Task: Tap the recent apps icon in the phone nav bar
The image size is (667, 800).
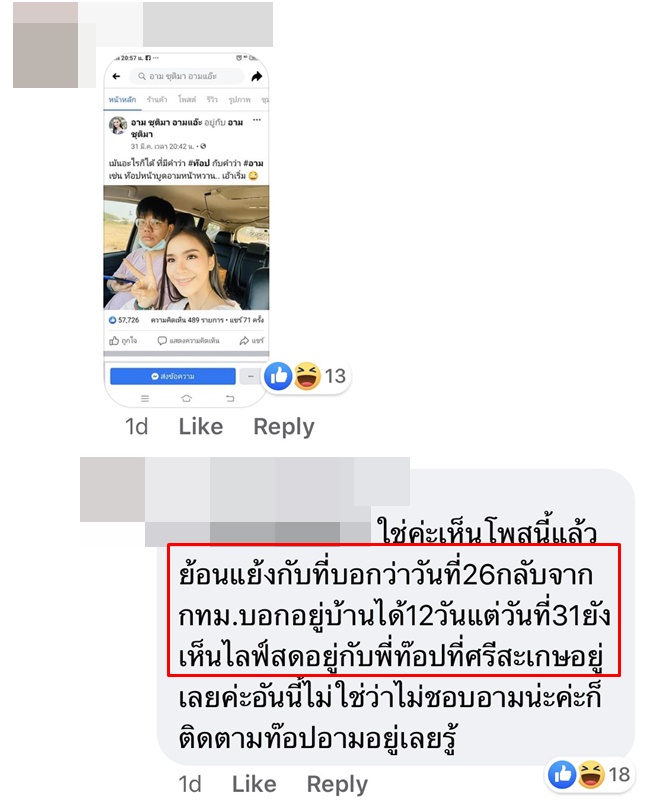Action: point(145,398)
